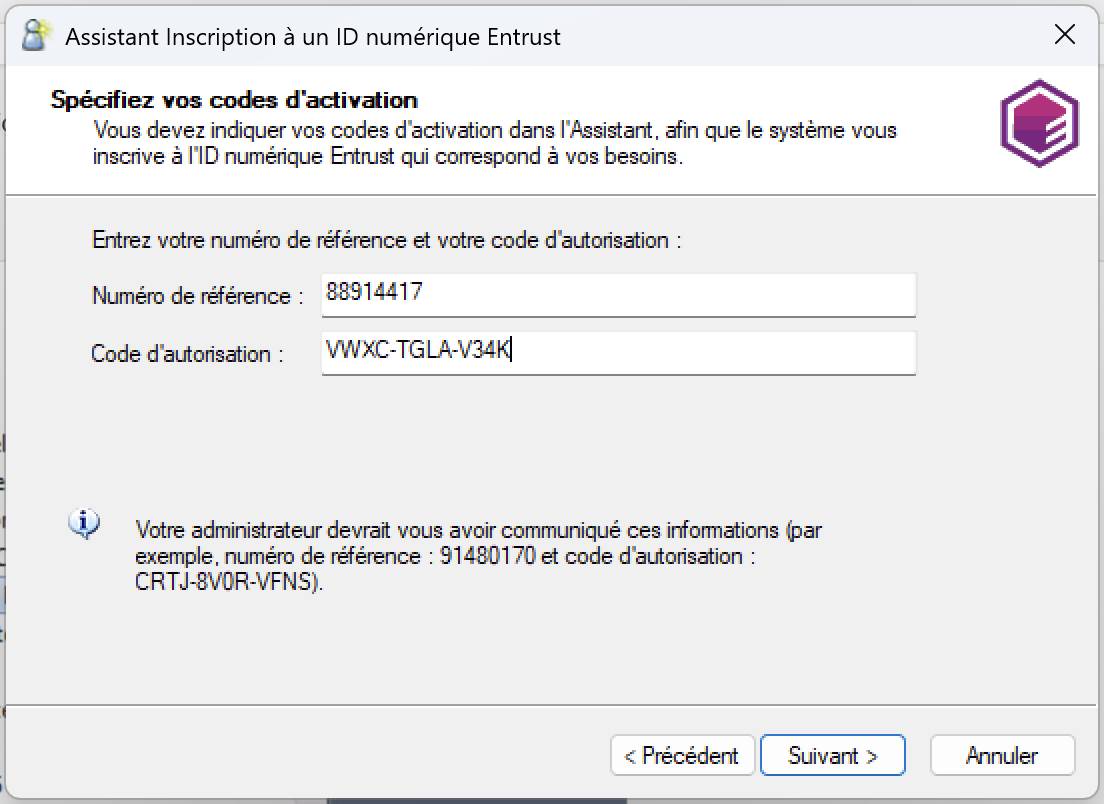Close the Entrust enrollment wizard window
This screenshot has height=804, width=1104.
[1065, 35]
